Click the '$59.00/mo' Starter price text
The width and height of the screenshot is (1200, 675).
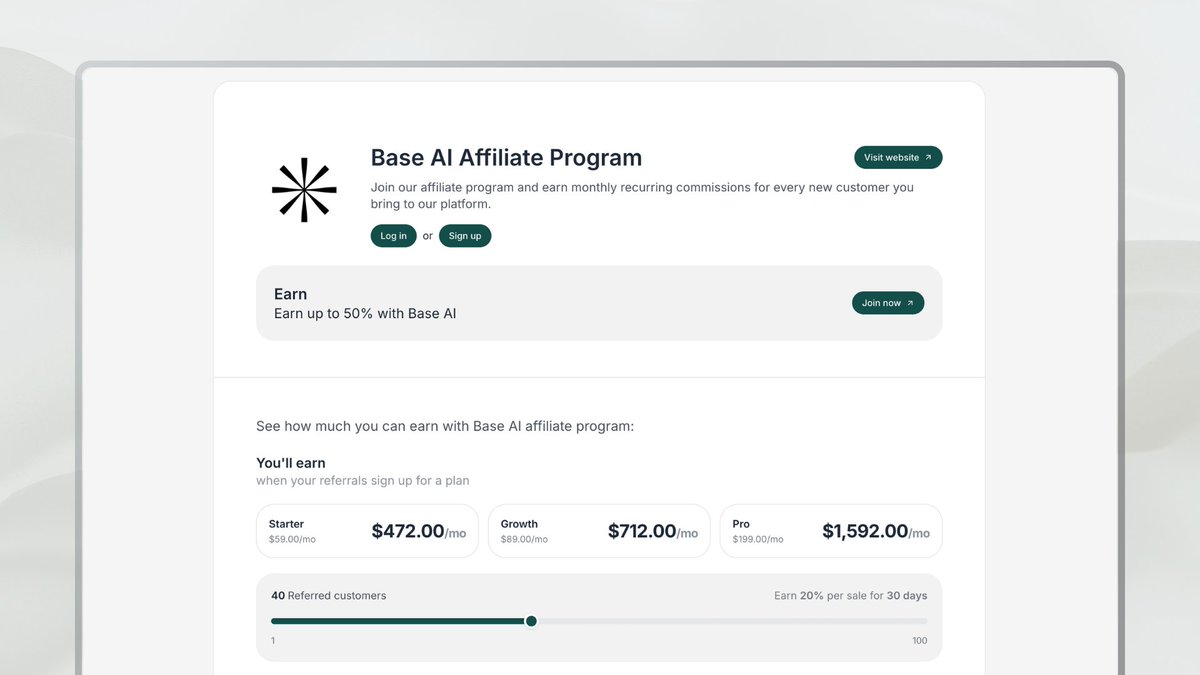point(292,540)
